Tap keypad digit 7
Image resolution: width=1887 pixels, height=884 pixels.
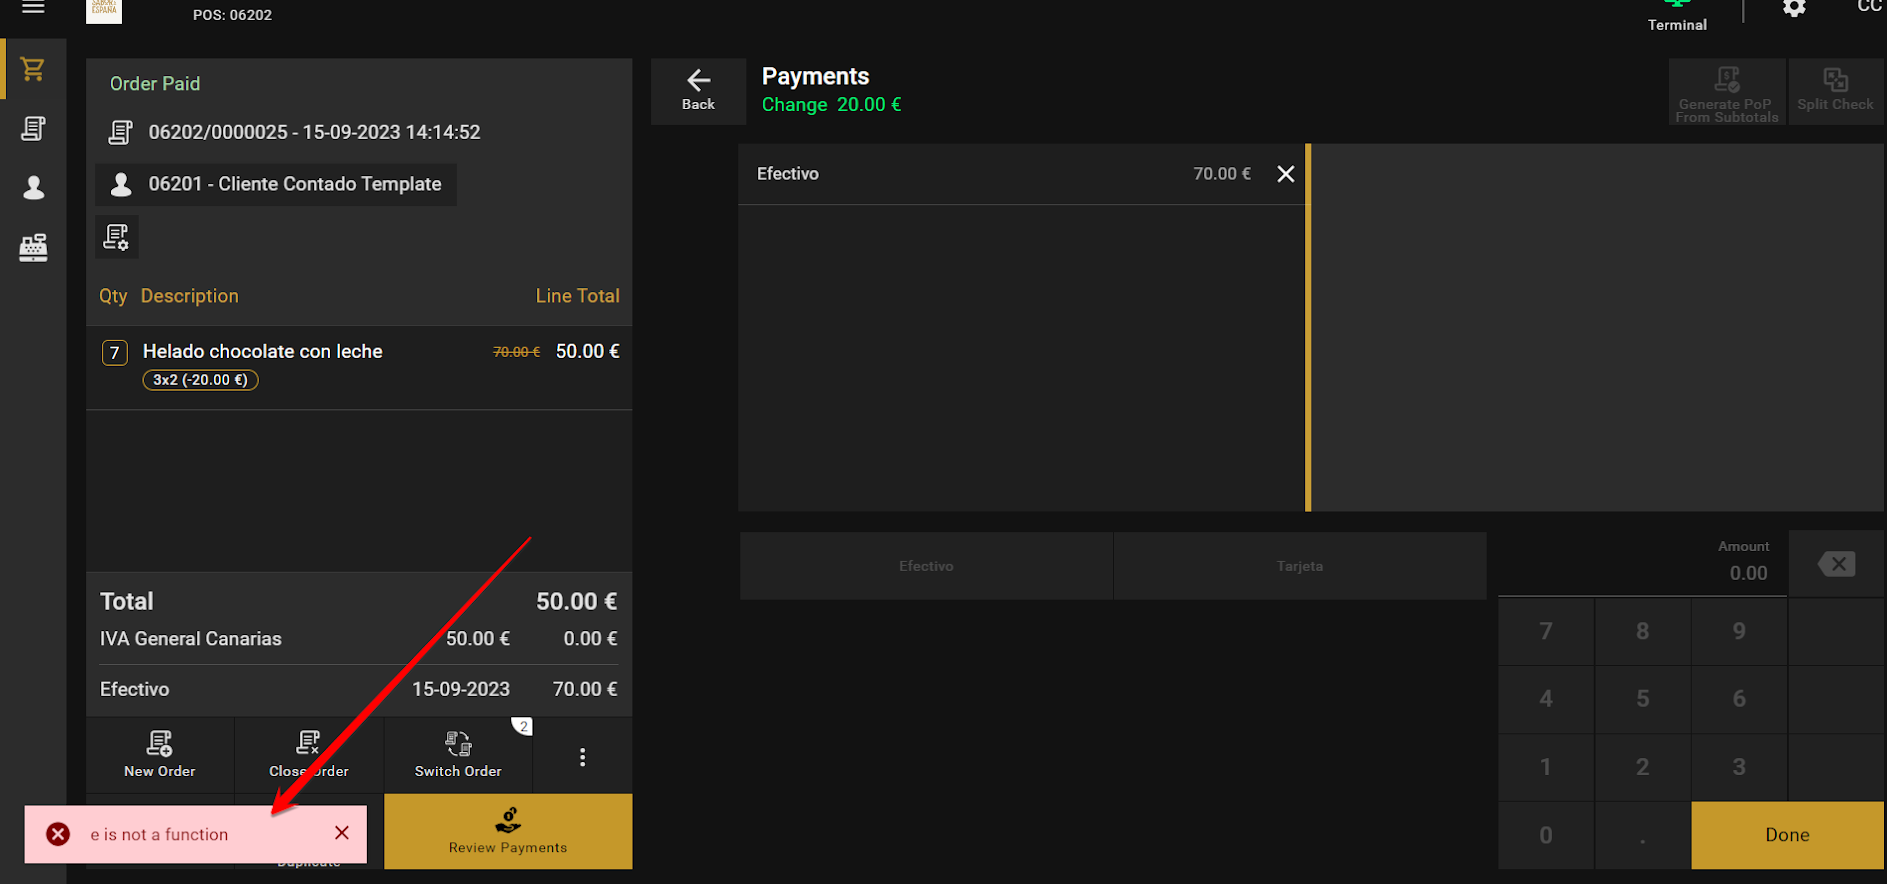coord(1546,631)
